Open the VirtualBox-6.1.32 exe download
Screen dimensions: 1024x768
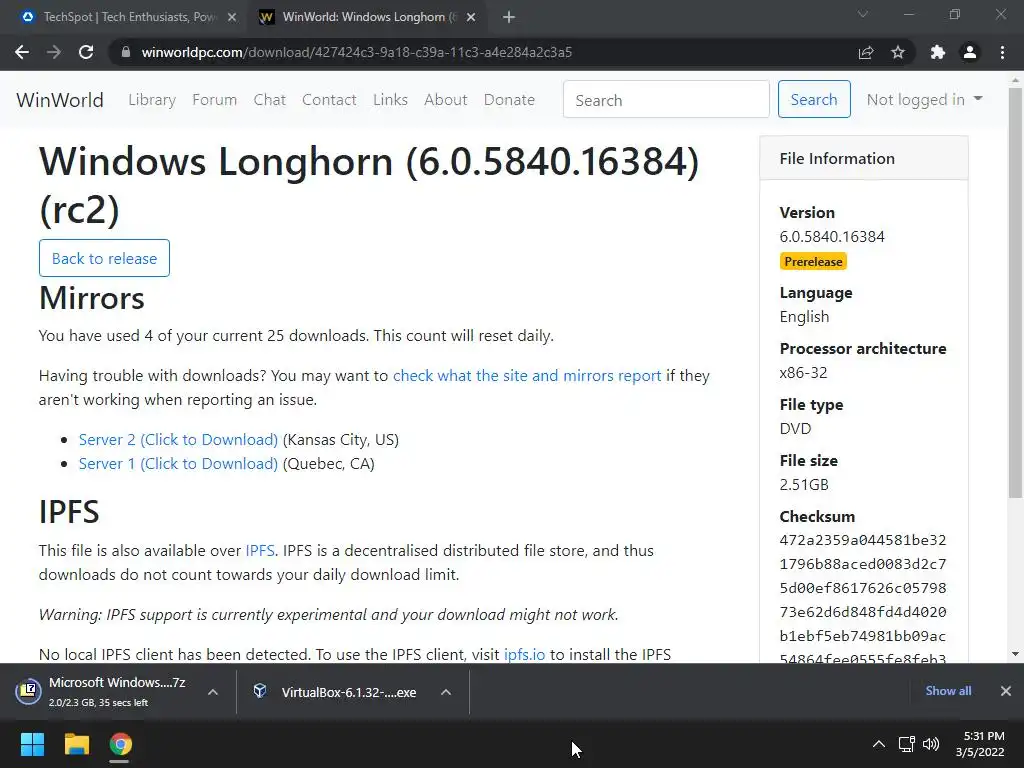[336, 692]
